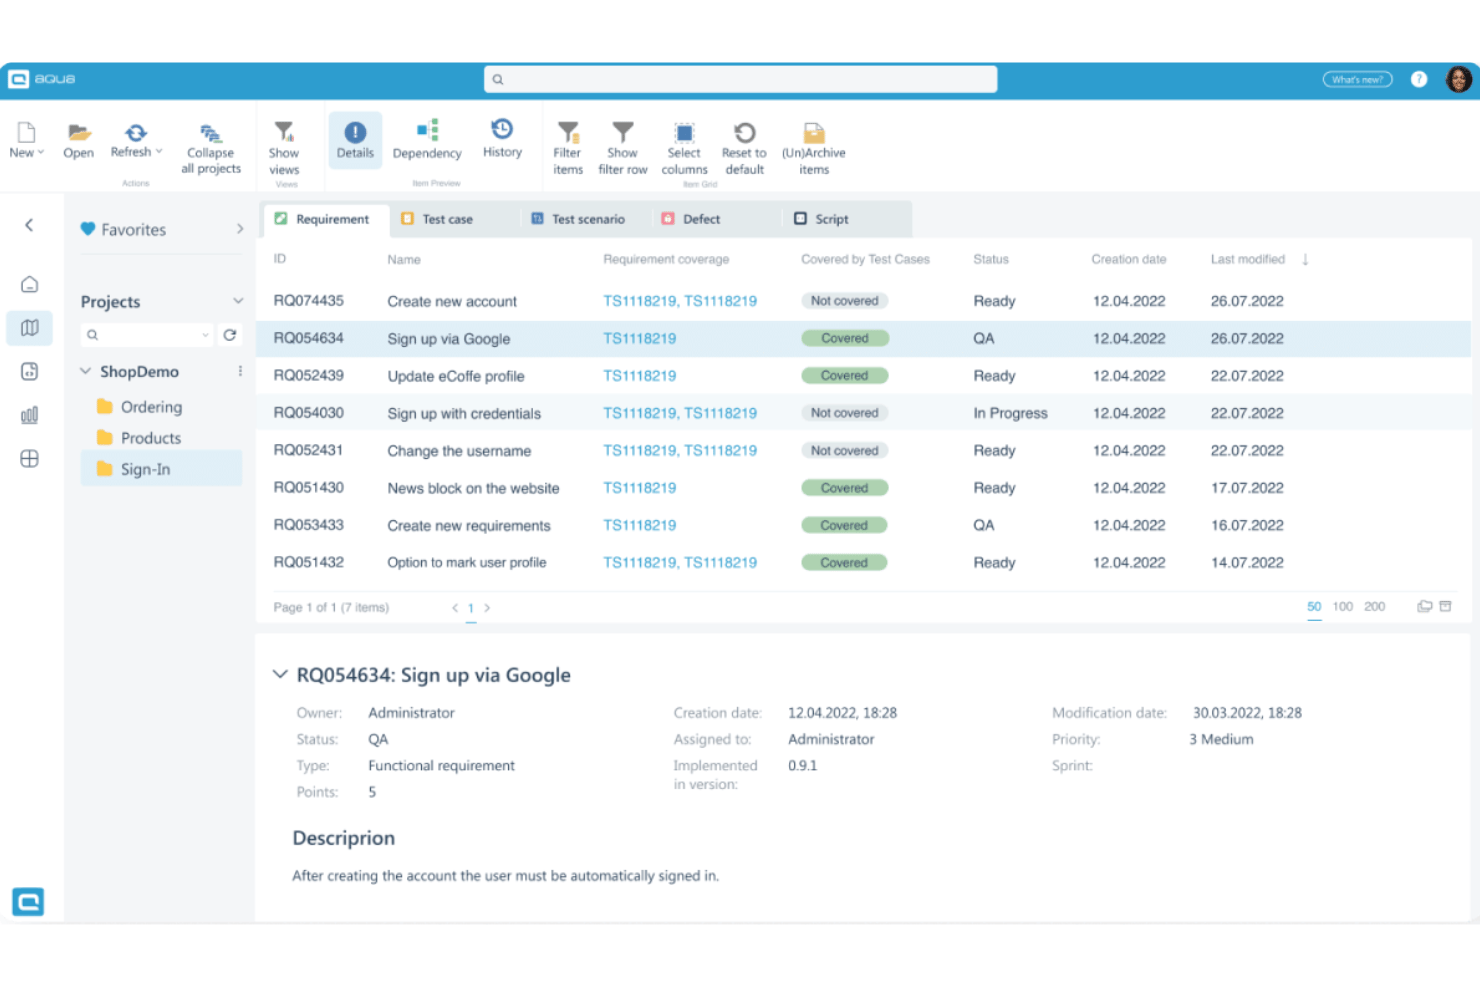
Task: Open the home icon in sidebar
Action: (30, 285)
